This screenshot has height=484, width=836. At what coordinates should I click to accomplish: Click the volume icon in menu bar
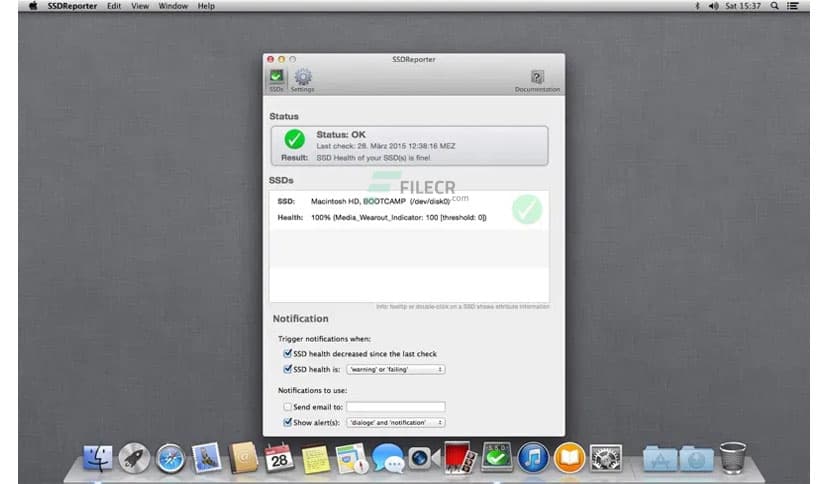713,6
